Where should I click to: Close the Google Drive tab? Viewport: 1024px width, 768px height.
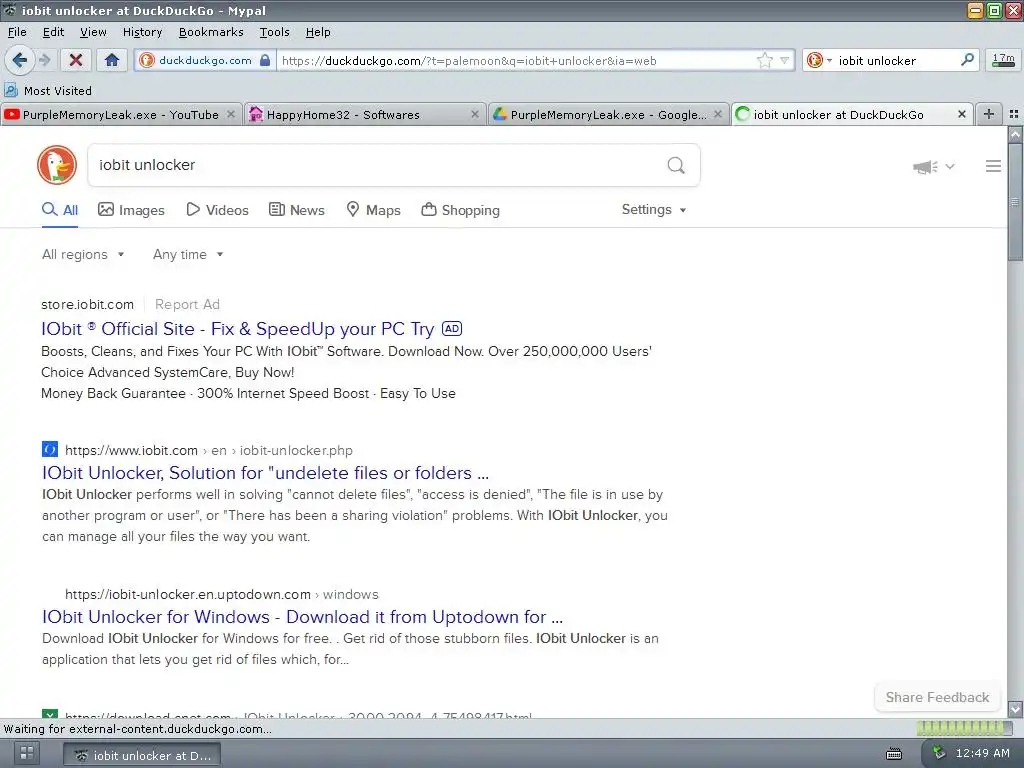pyautogui.click(x=718, y=114)
